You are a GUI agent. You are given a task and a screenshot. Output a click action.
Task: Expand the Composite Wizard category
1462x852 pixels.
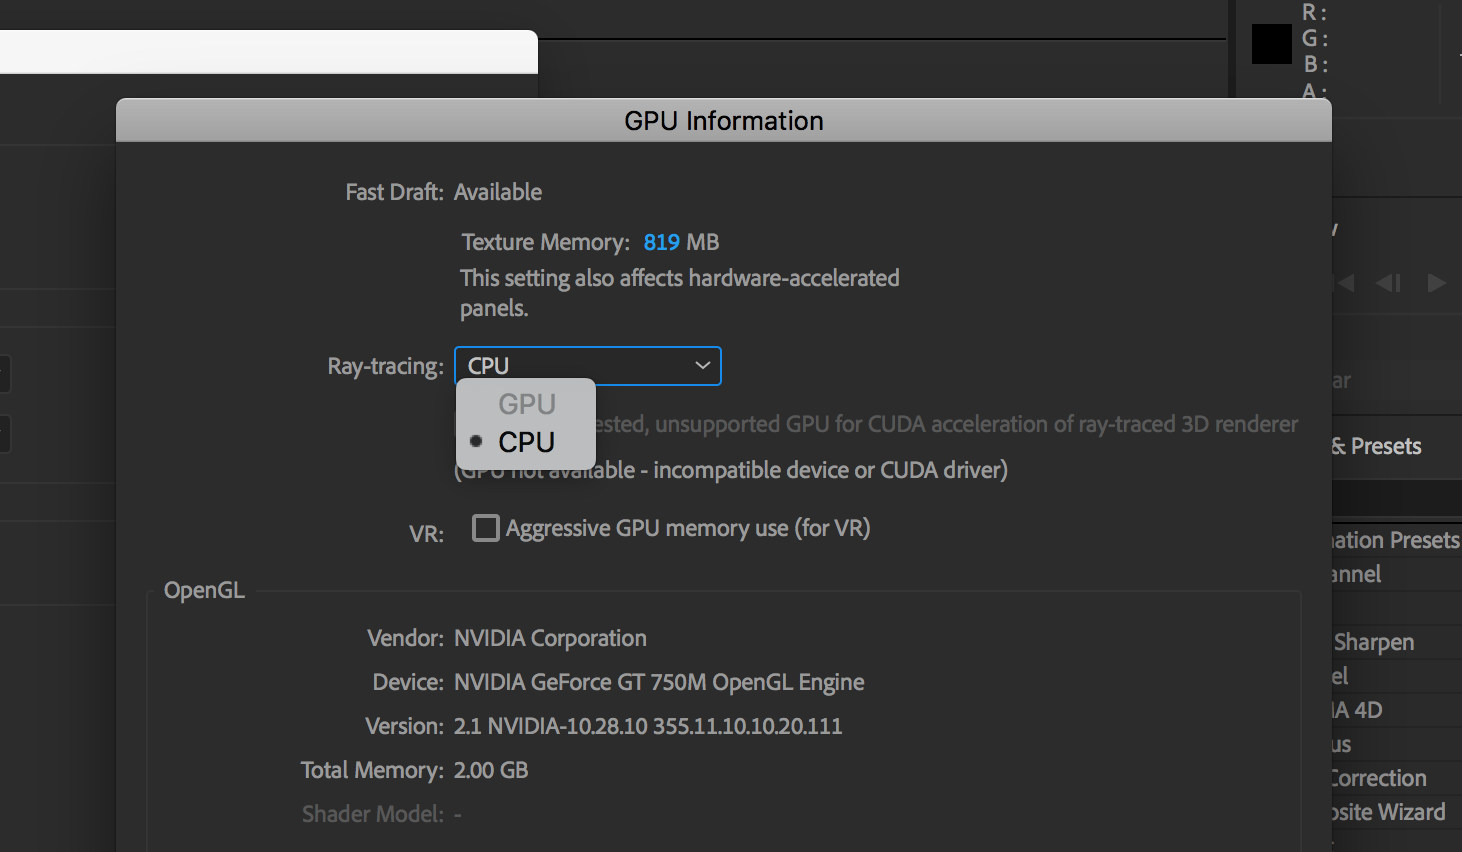pos(1389,812)
